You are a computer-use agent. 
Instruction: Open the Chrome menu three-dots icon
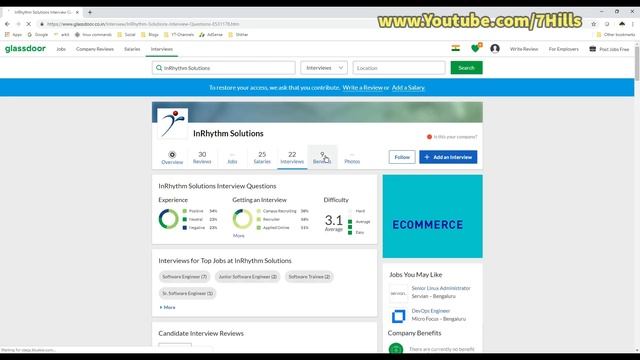[x=633, y=24]
